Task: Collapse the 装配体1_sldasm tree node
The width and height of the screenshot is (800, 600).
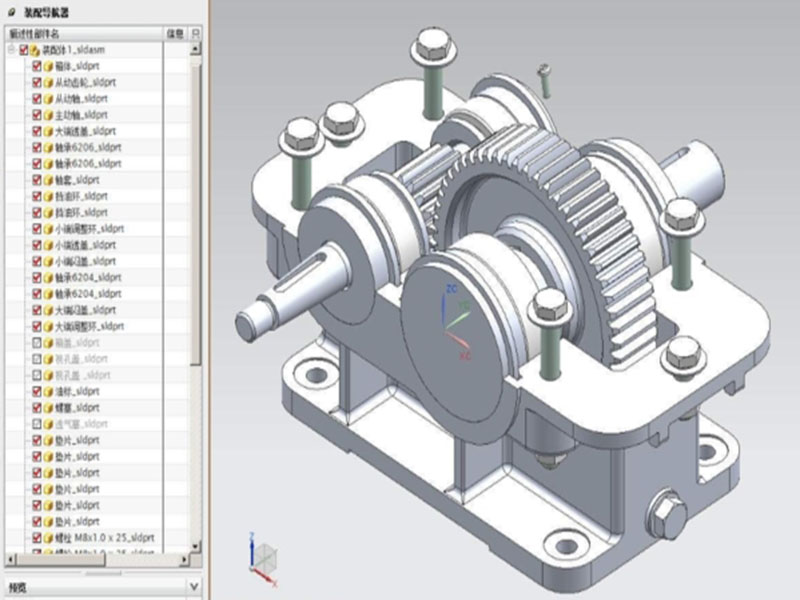Action: click(x=11, y=49)
